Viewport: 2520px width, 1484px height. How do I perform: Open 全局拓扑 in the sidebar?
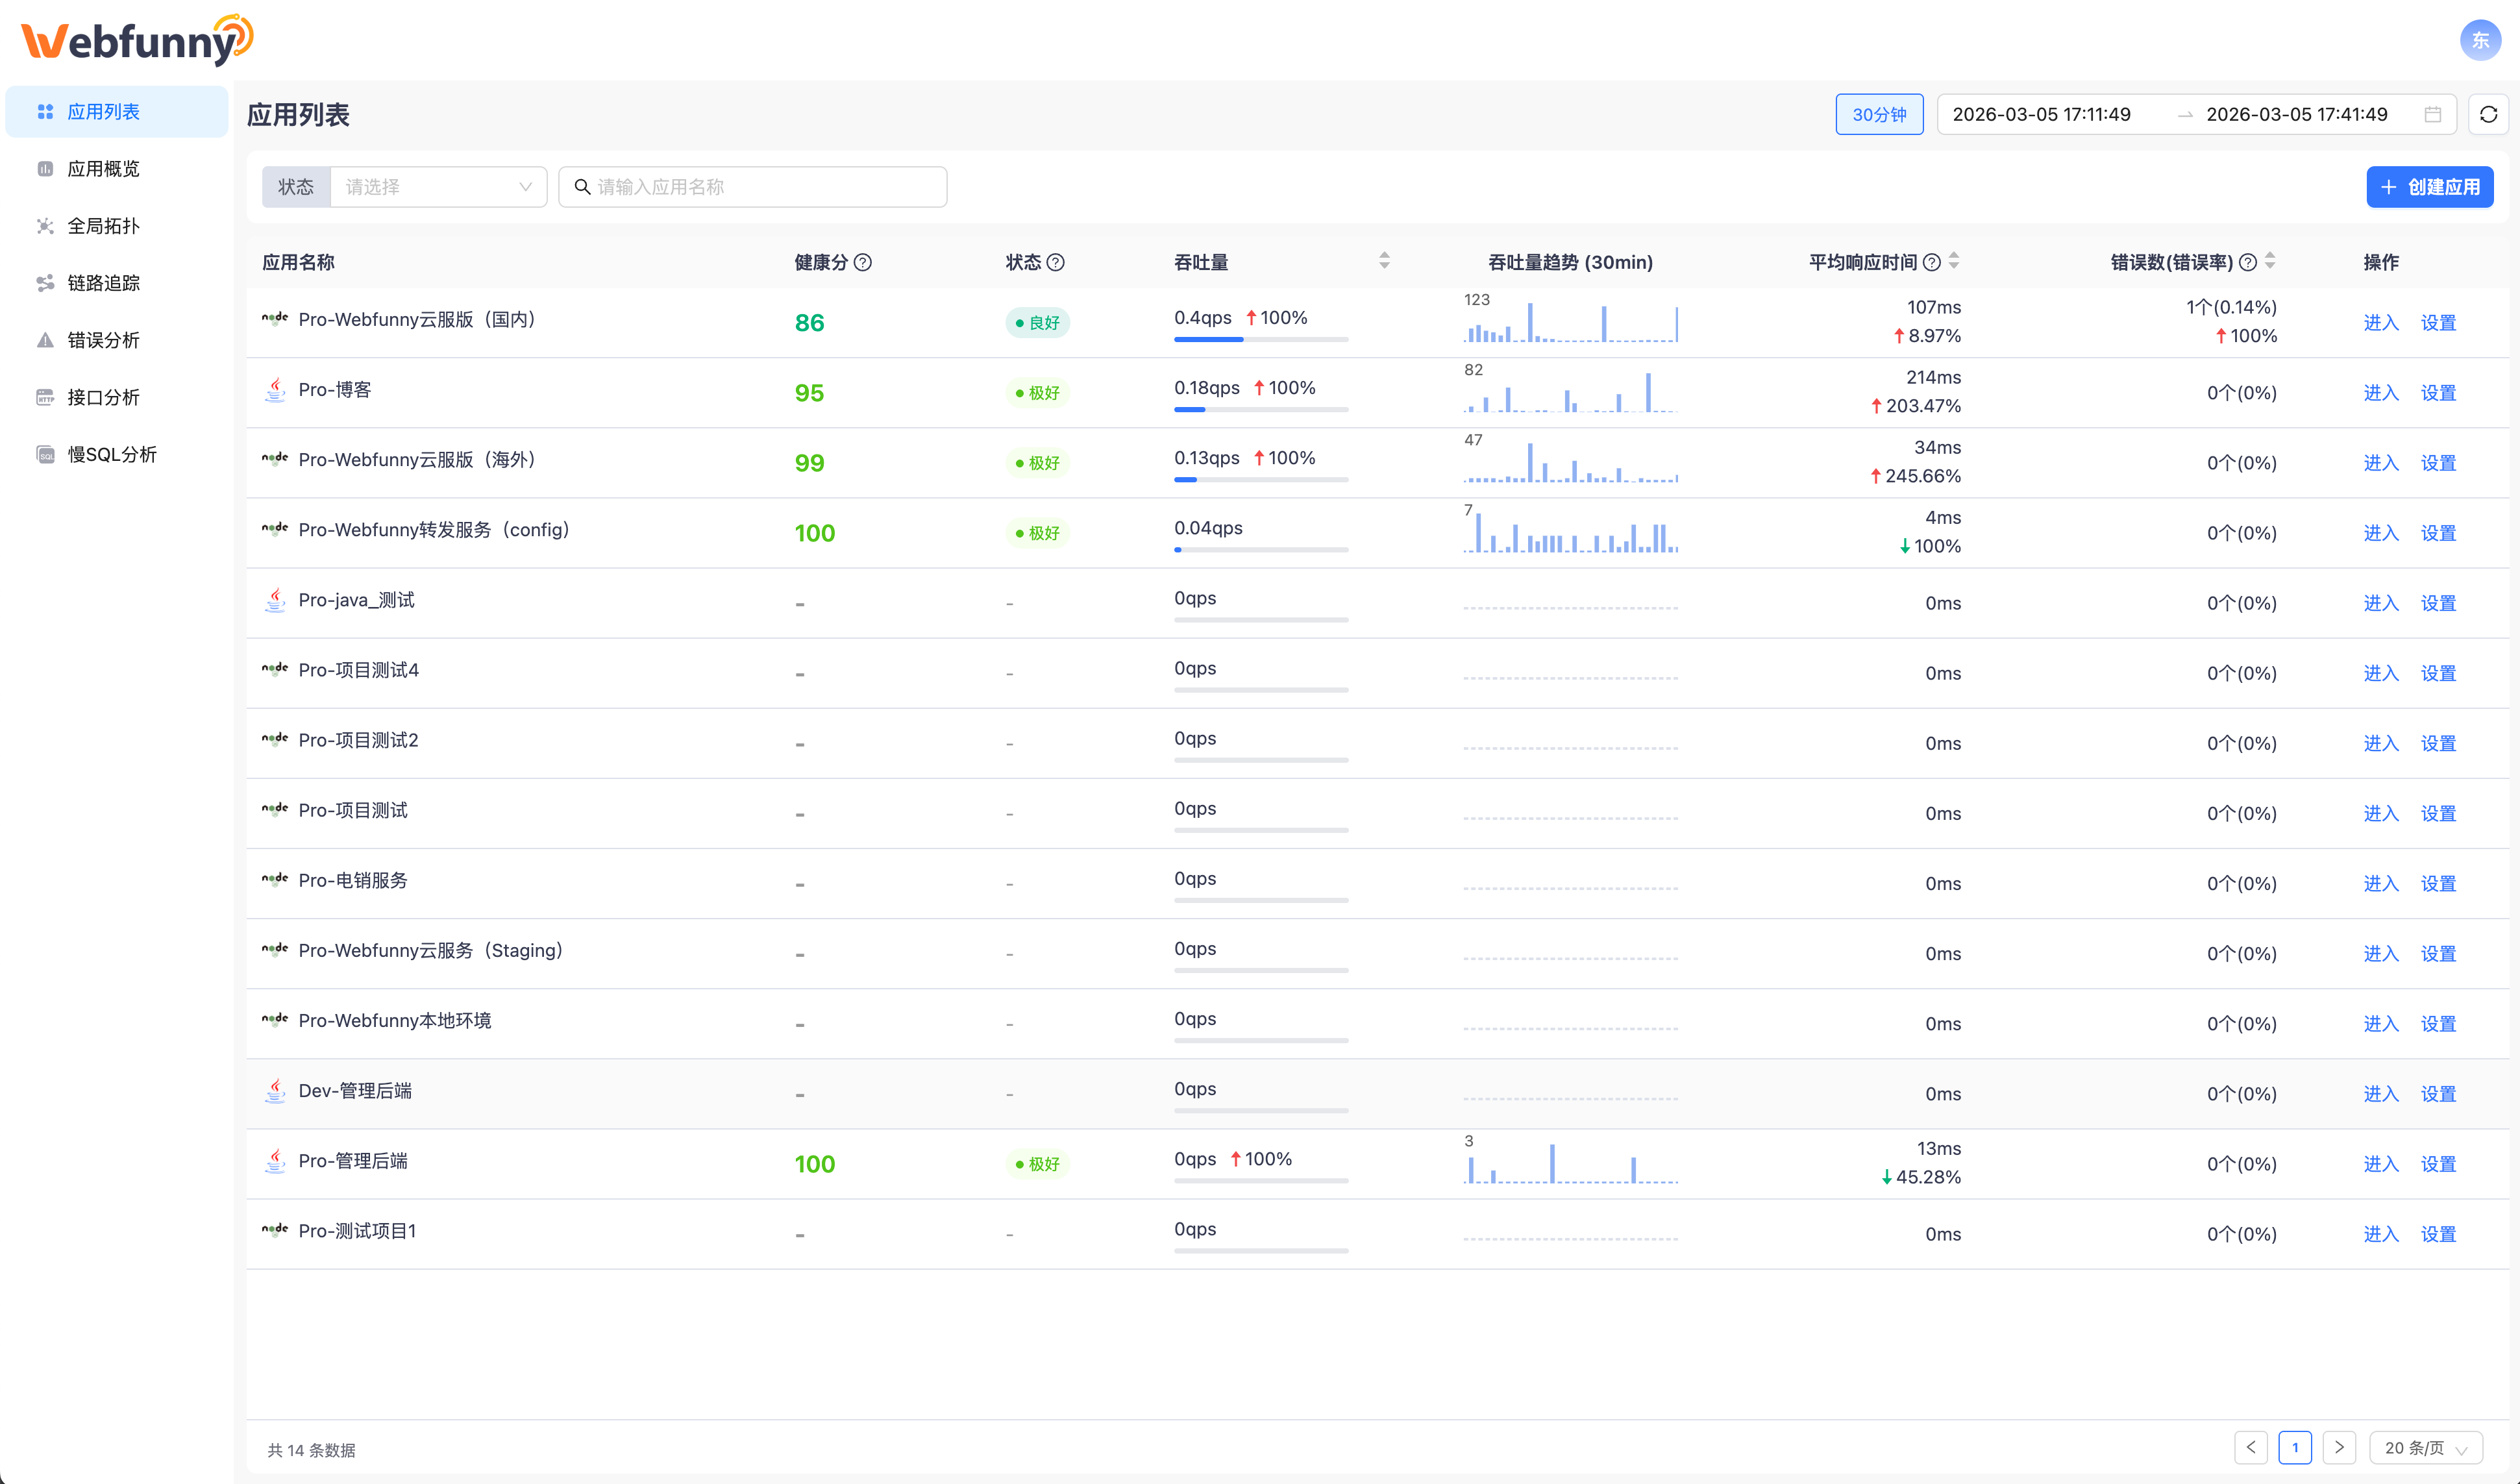tap(103, 226)
